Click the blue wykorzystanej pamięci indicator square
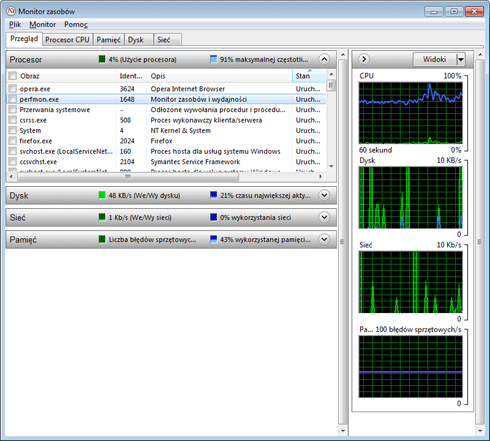 (x=214, y=239)
